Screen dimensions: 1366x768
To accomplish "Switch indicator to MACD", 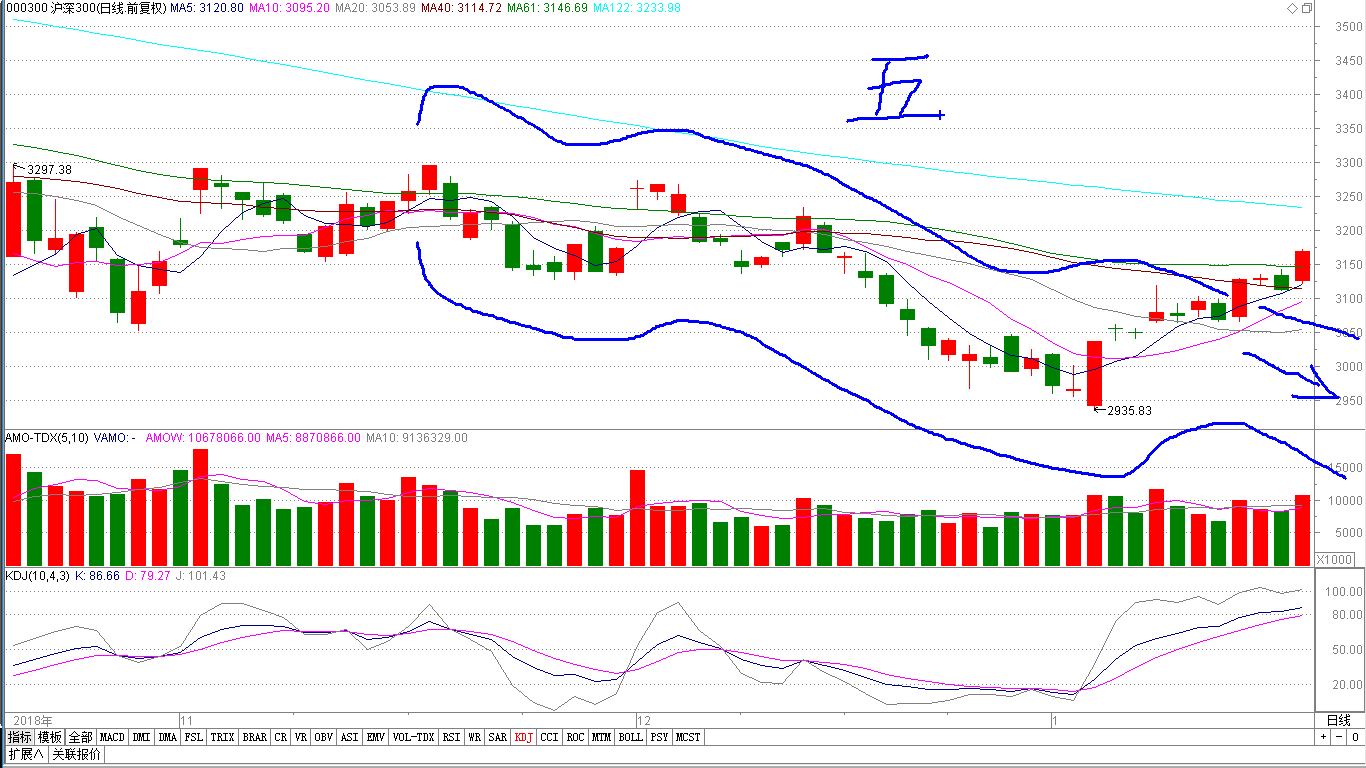I will (112, 737).
